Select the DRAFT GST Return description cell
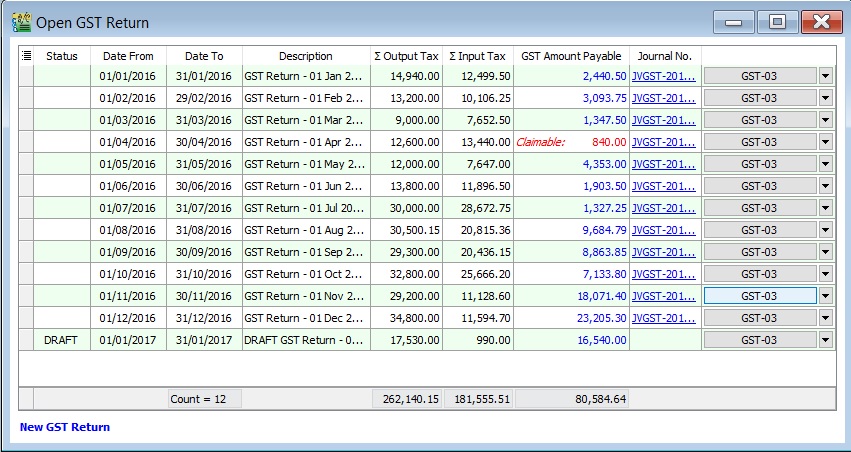Viewport: 851px width, 452px height. [x=305, y=340]
